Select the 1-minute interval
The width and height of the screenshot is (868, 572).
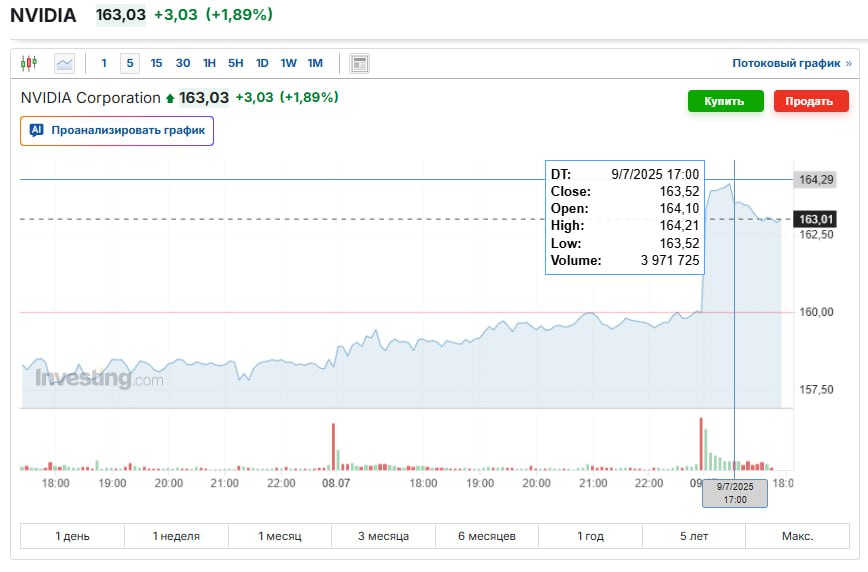pos(104,63)
